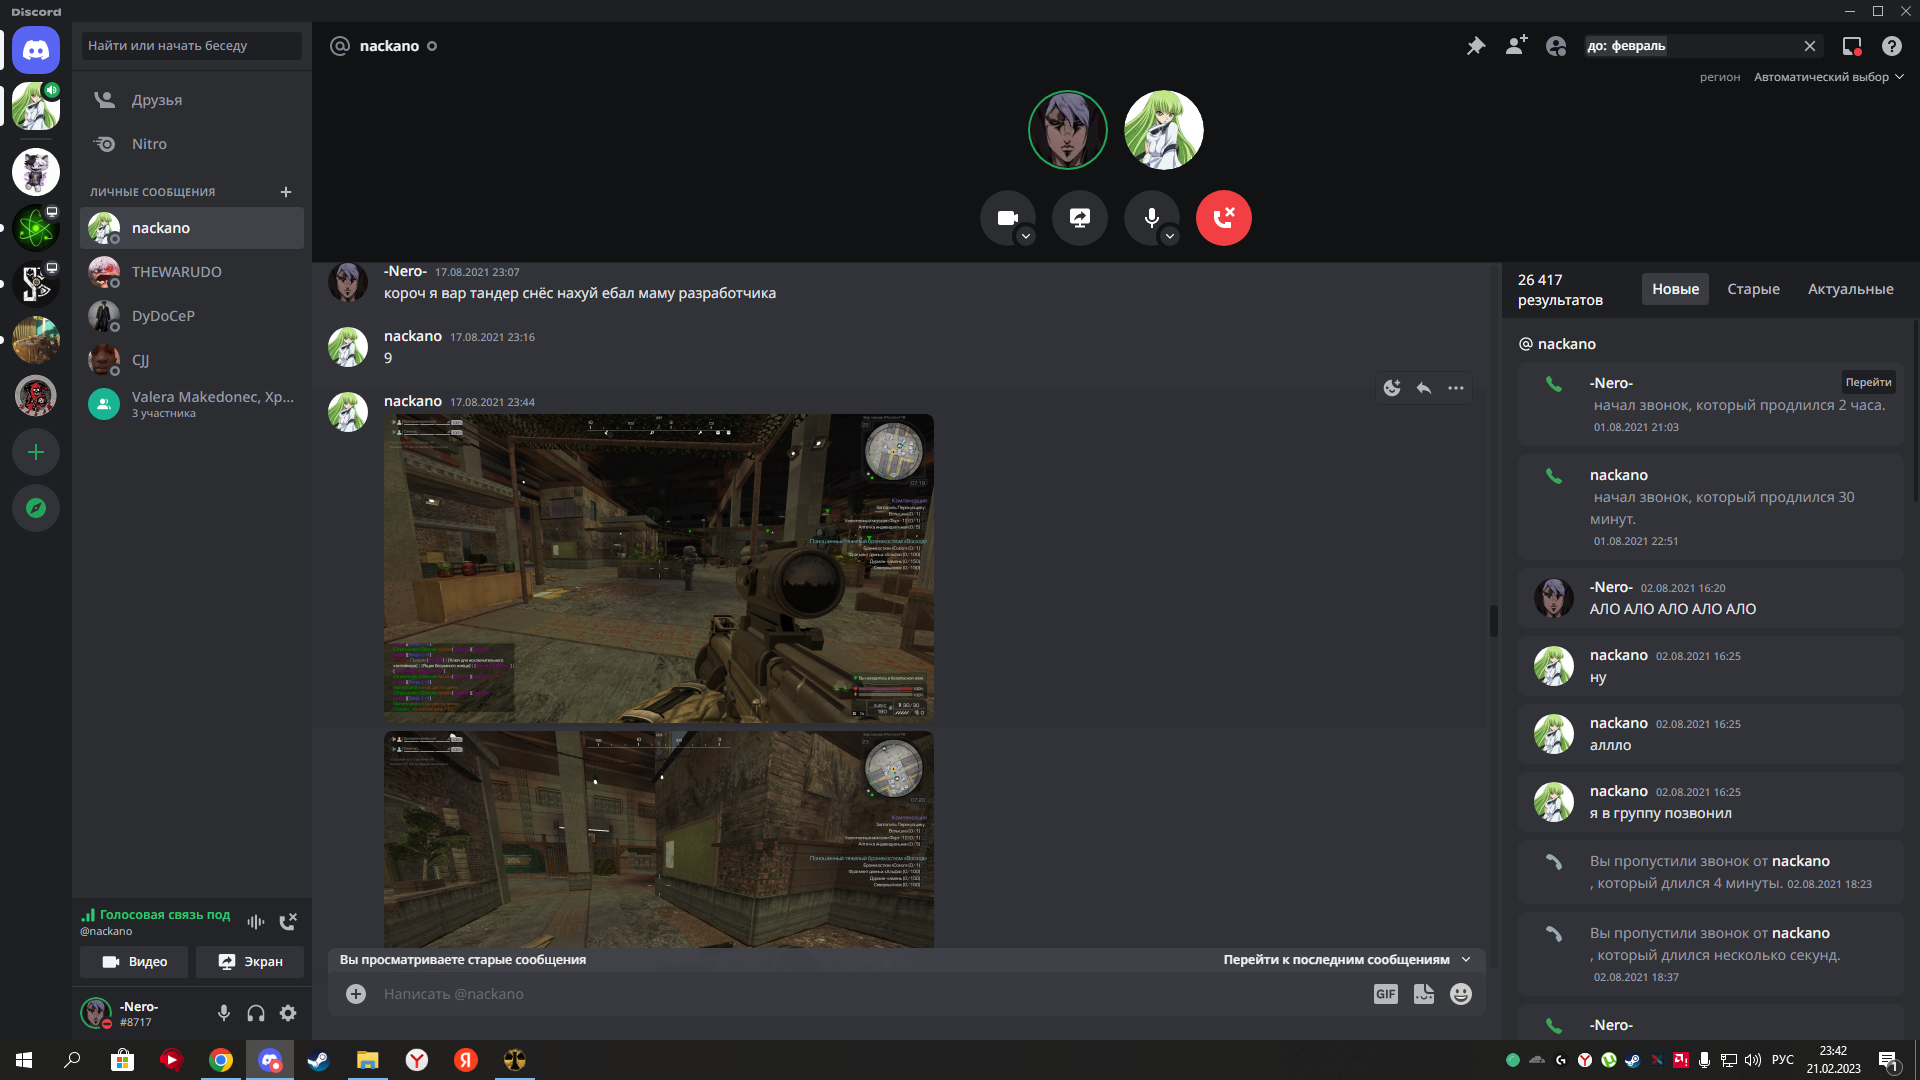Open the inbox icon in header

[x=1852, y=46]
